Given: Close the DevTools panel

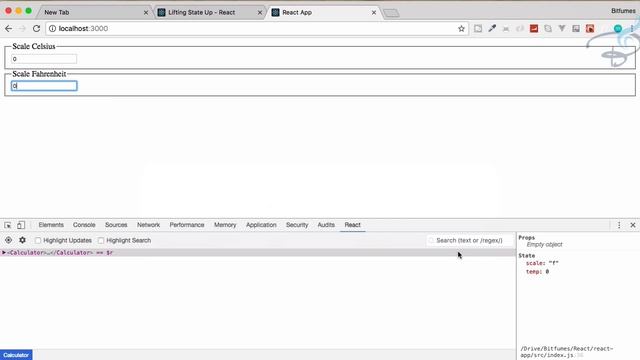Looking at the screenshot, I should point(633,225).
